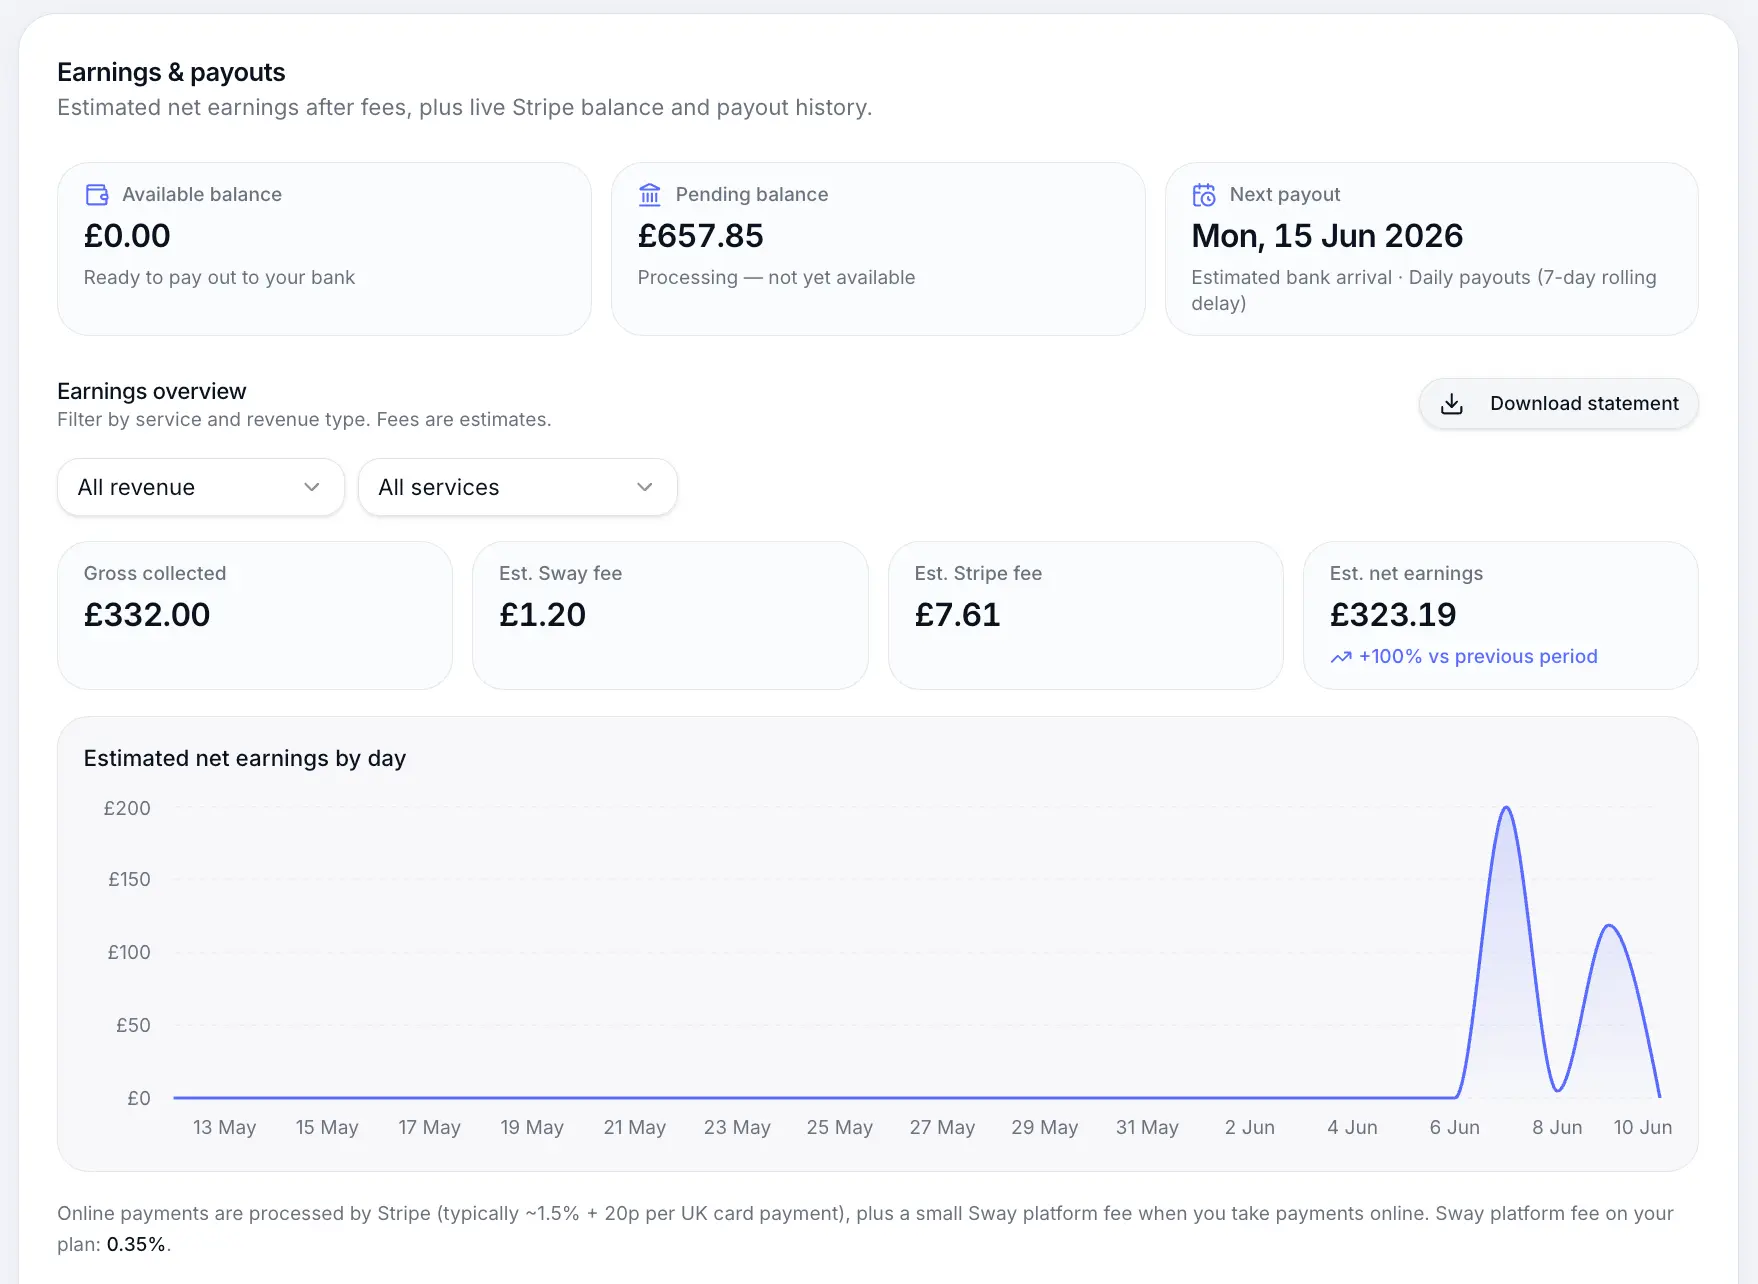1758x1284 pixels.
Task: Open the All revenue dropdown
Action: (201, 487)
